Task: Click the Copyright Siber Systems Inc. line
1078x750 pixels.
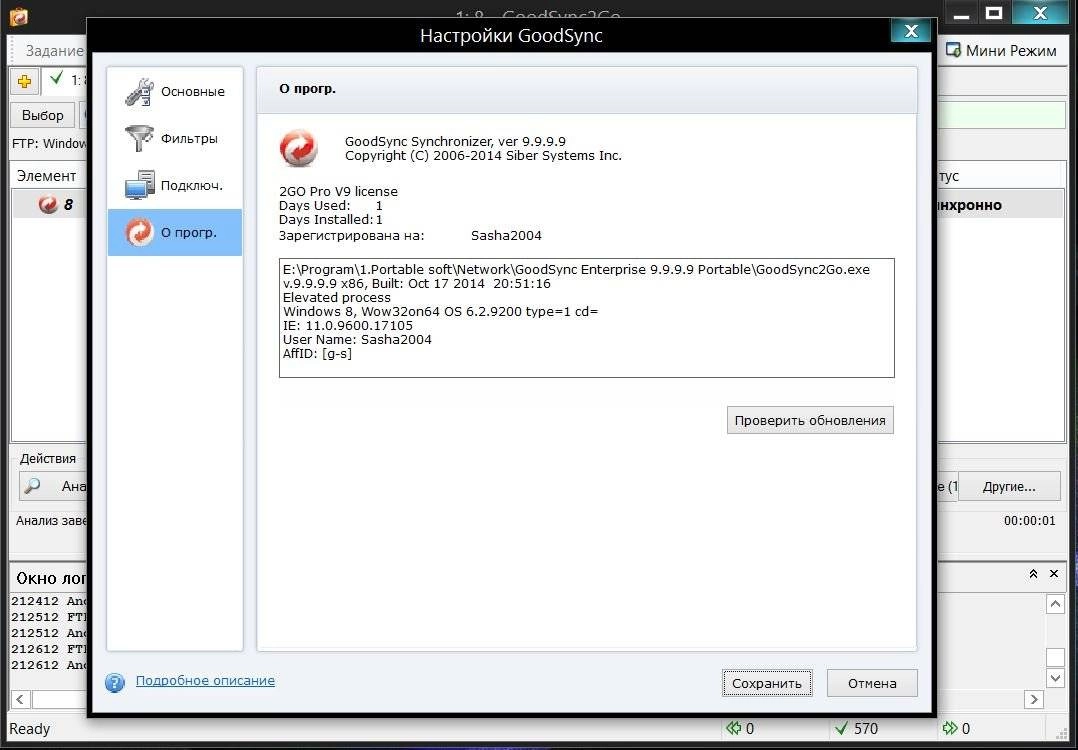Action: [x=483, y=156]
